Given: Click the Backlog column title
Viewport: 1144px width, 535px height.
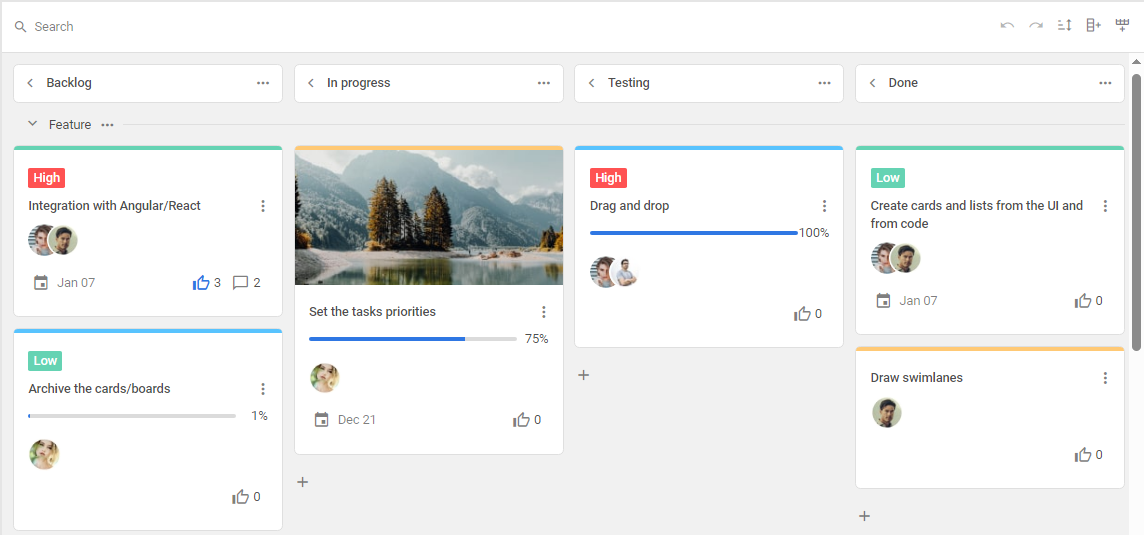Looking at the screenshot, I should (x=69, y=83).
